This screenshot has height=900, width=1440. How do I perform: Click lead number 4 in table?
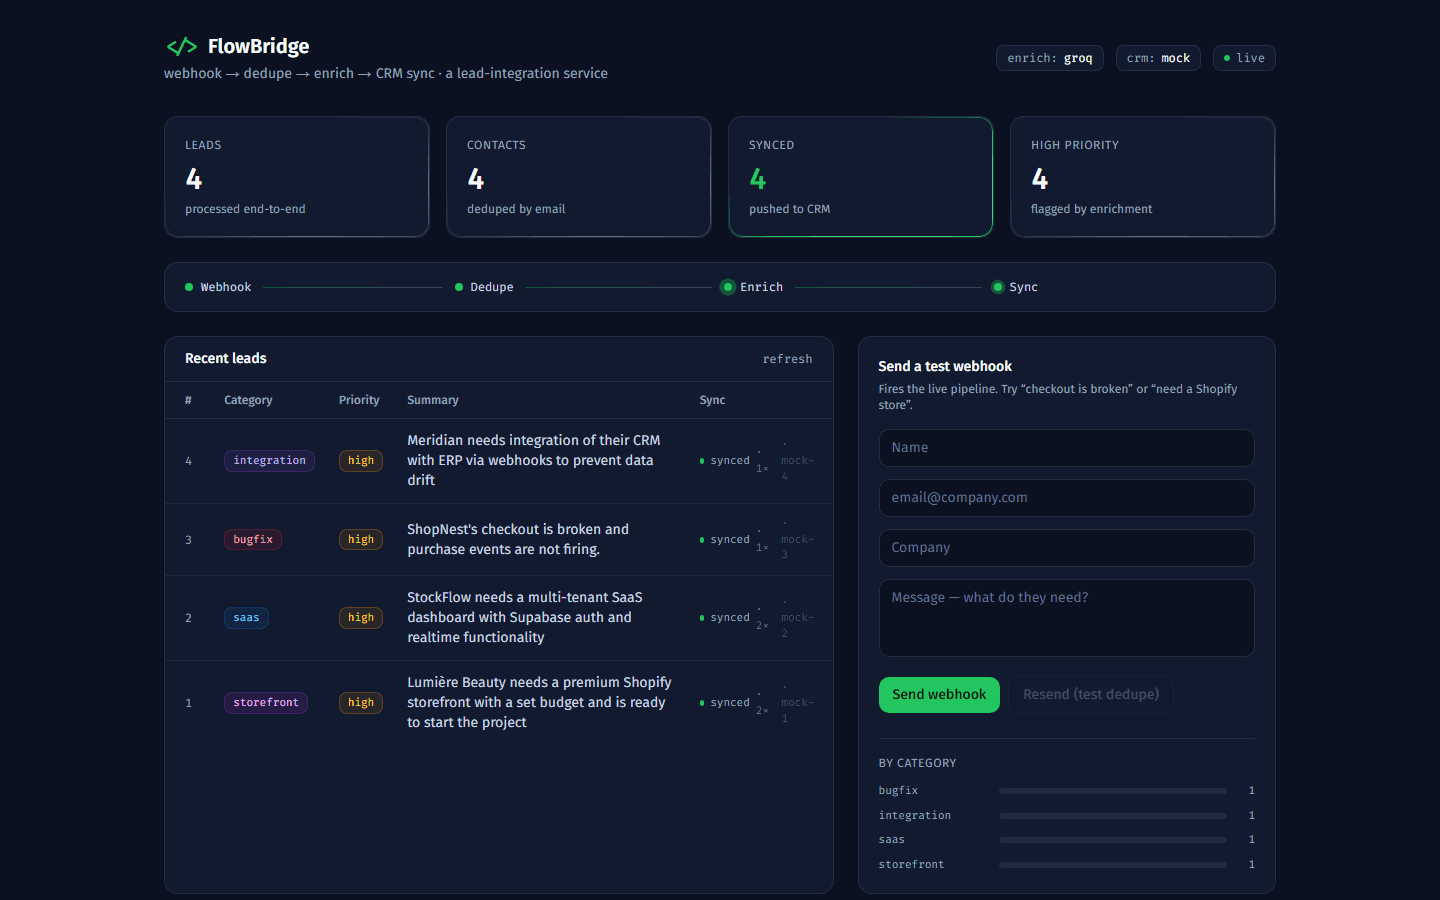pyautogui.click(x=188, y=461)
